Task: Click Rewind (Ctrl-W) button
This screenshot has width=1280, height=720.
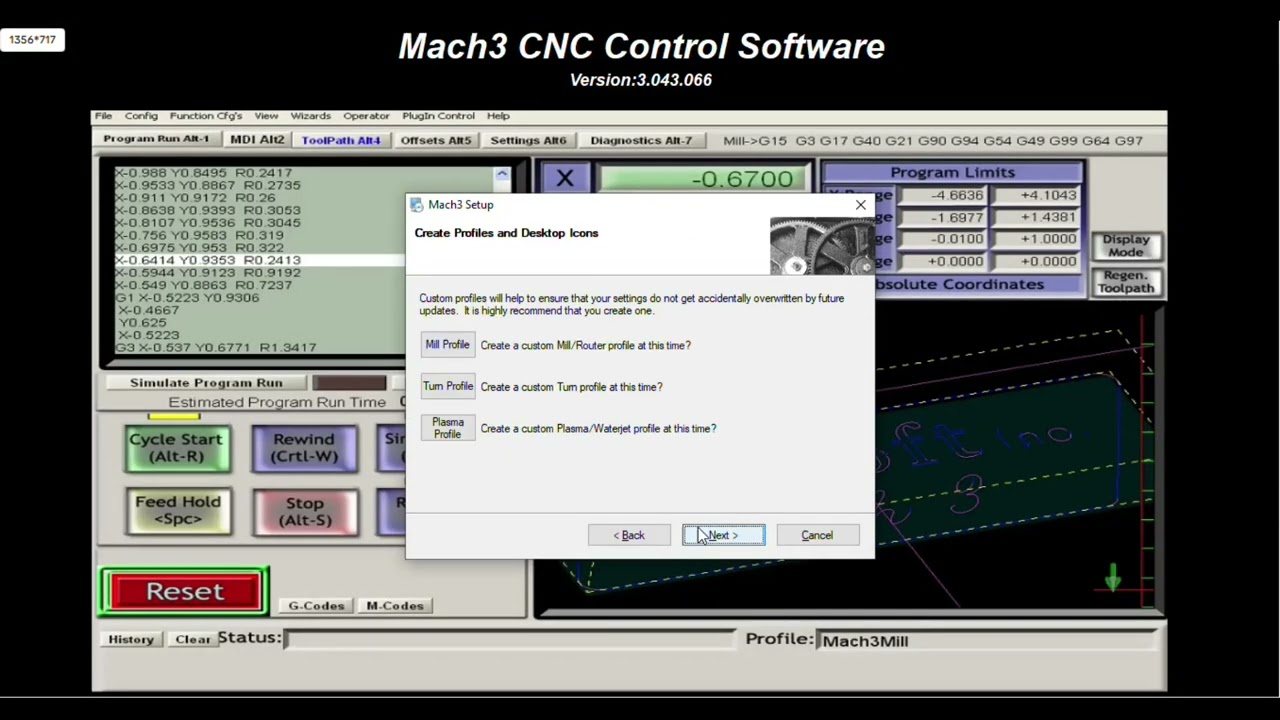Action: pyautogui.click(x=304, y=448)
